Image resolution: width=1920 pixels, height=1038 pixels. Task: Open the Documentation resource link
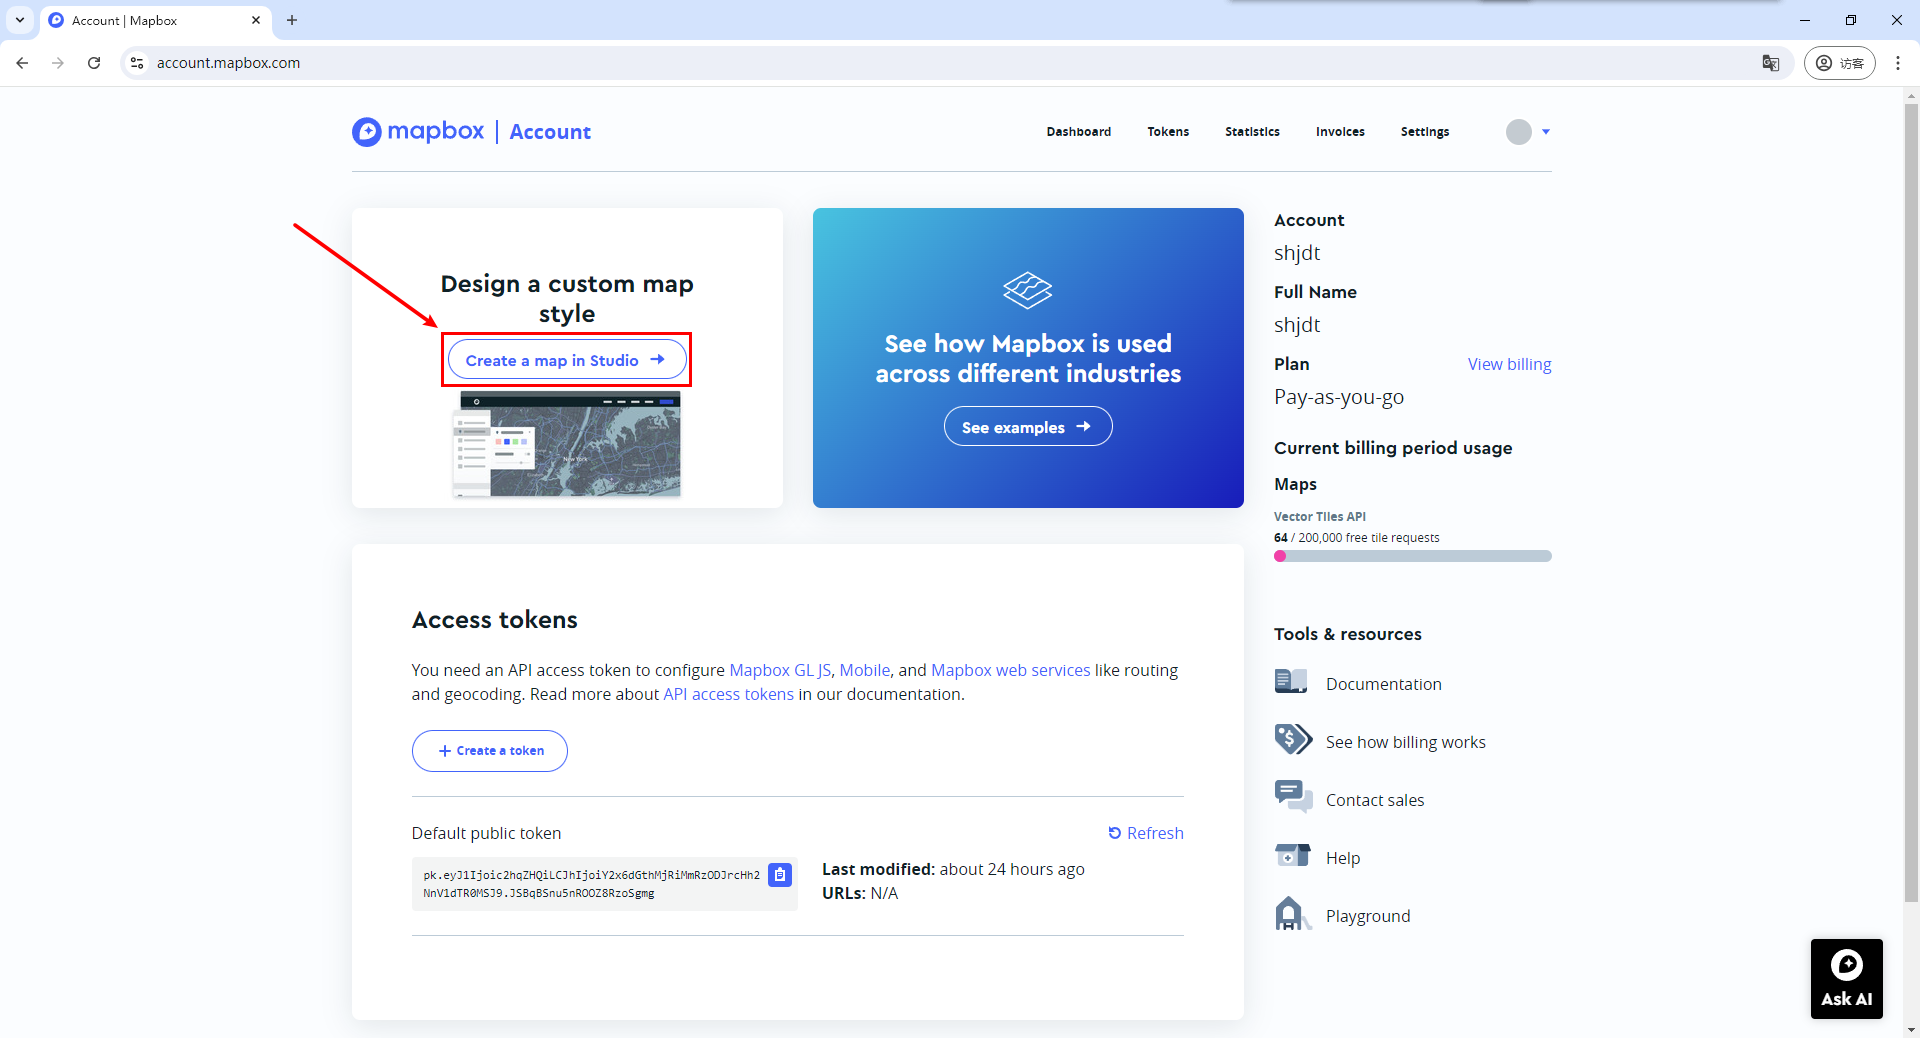[1384, 684]
